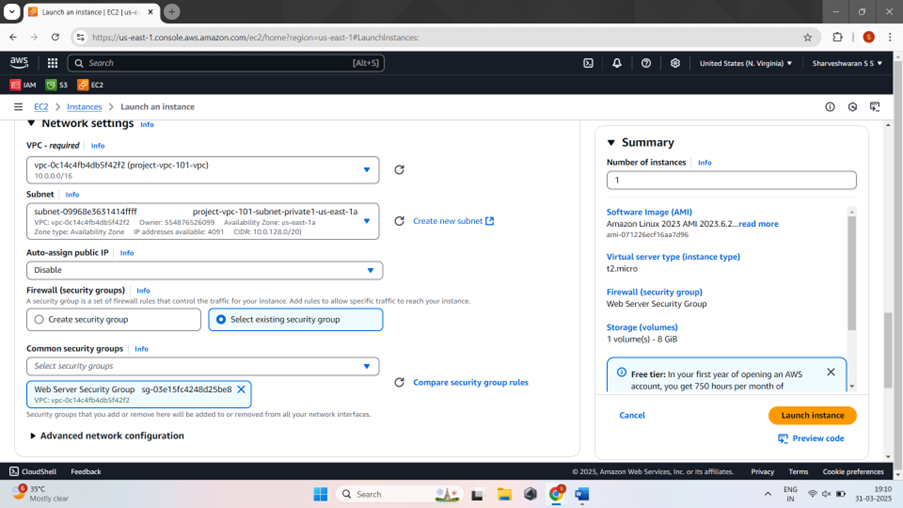The height and width of the screenshot is (508, 903).
Task: Dismiss the Free tier notice
Action: click(x=830, y=372)
